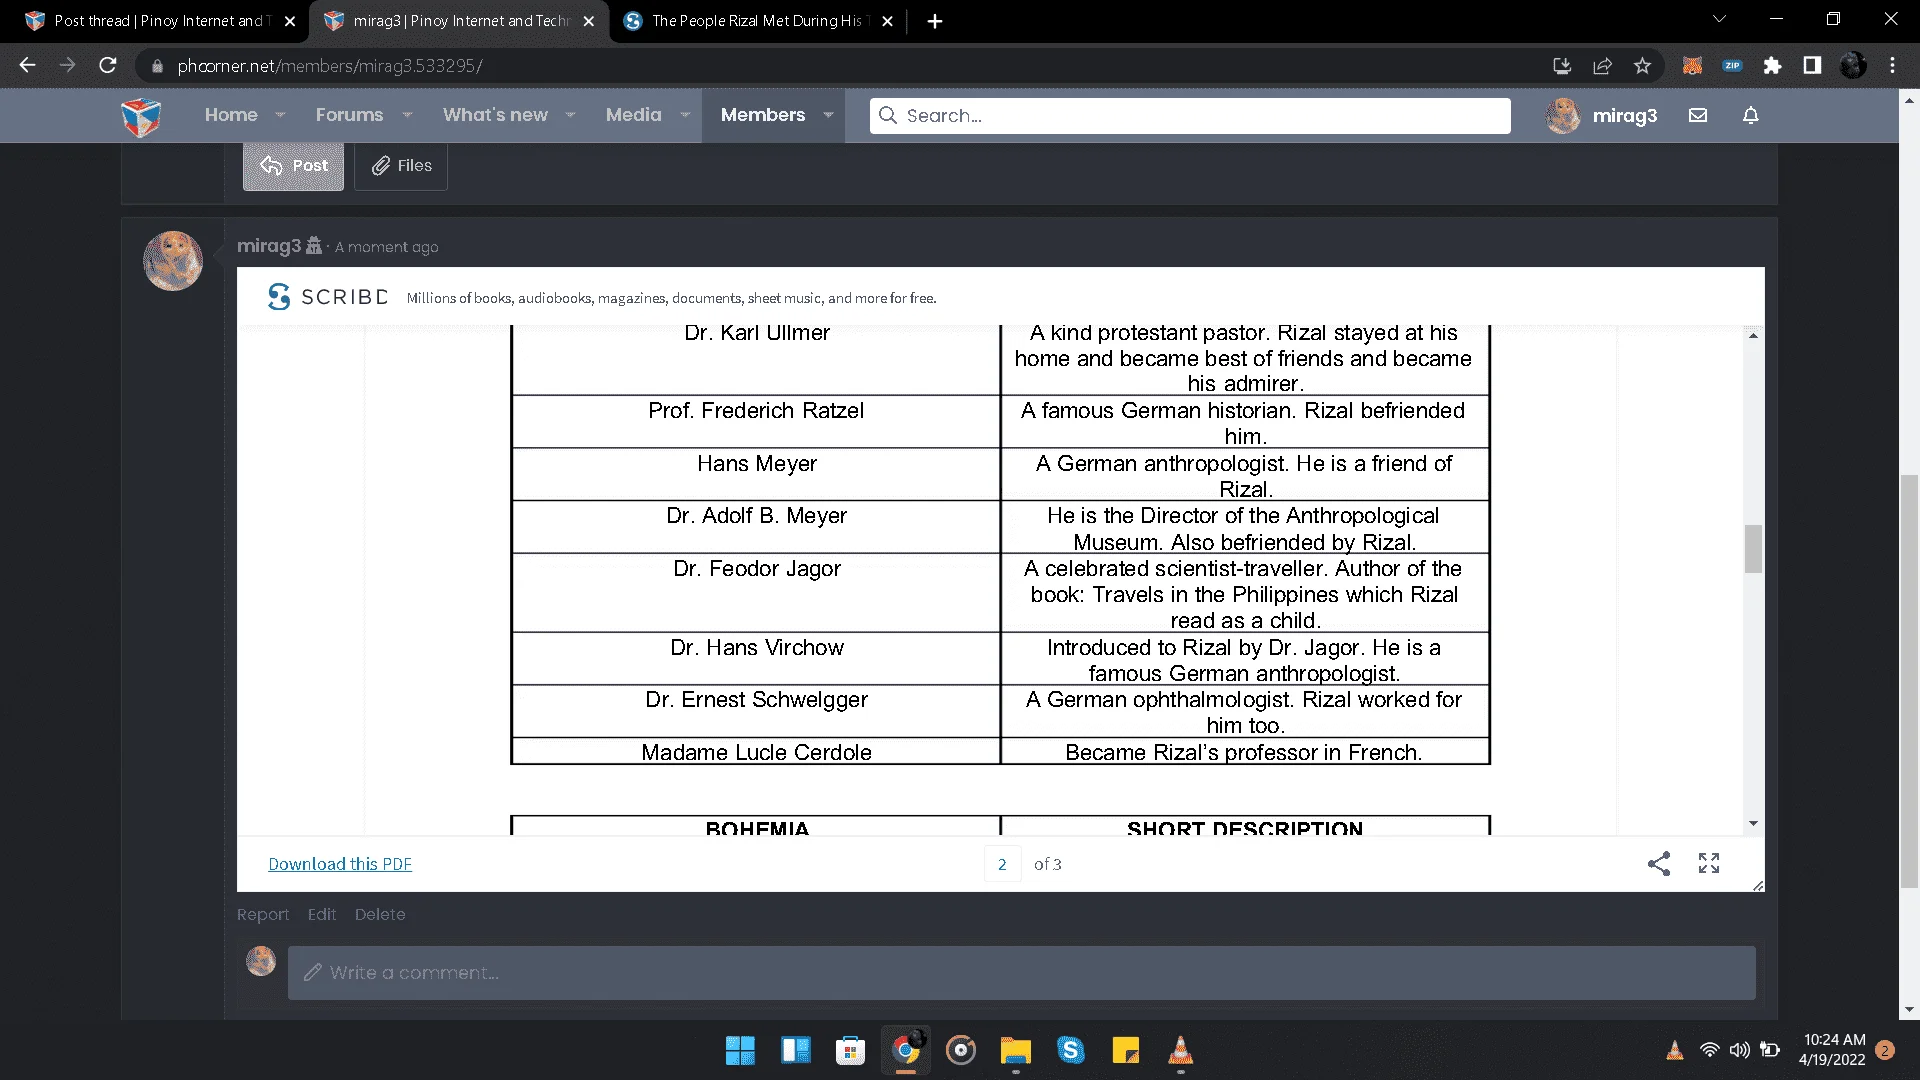Open the Media nav item
The height and width of the screenshot is (1080, 1920).
(x=633, y=115)
